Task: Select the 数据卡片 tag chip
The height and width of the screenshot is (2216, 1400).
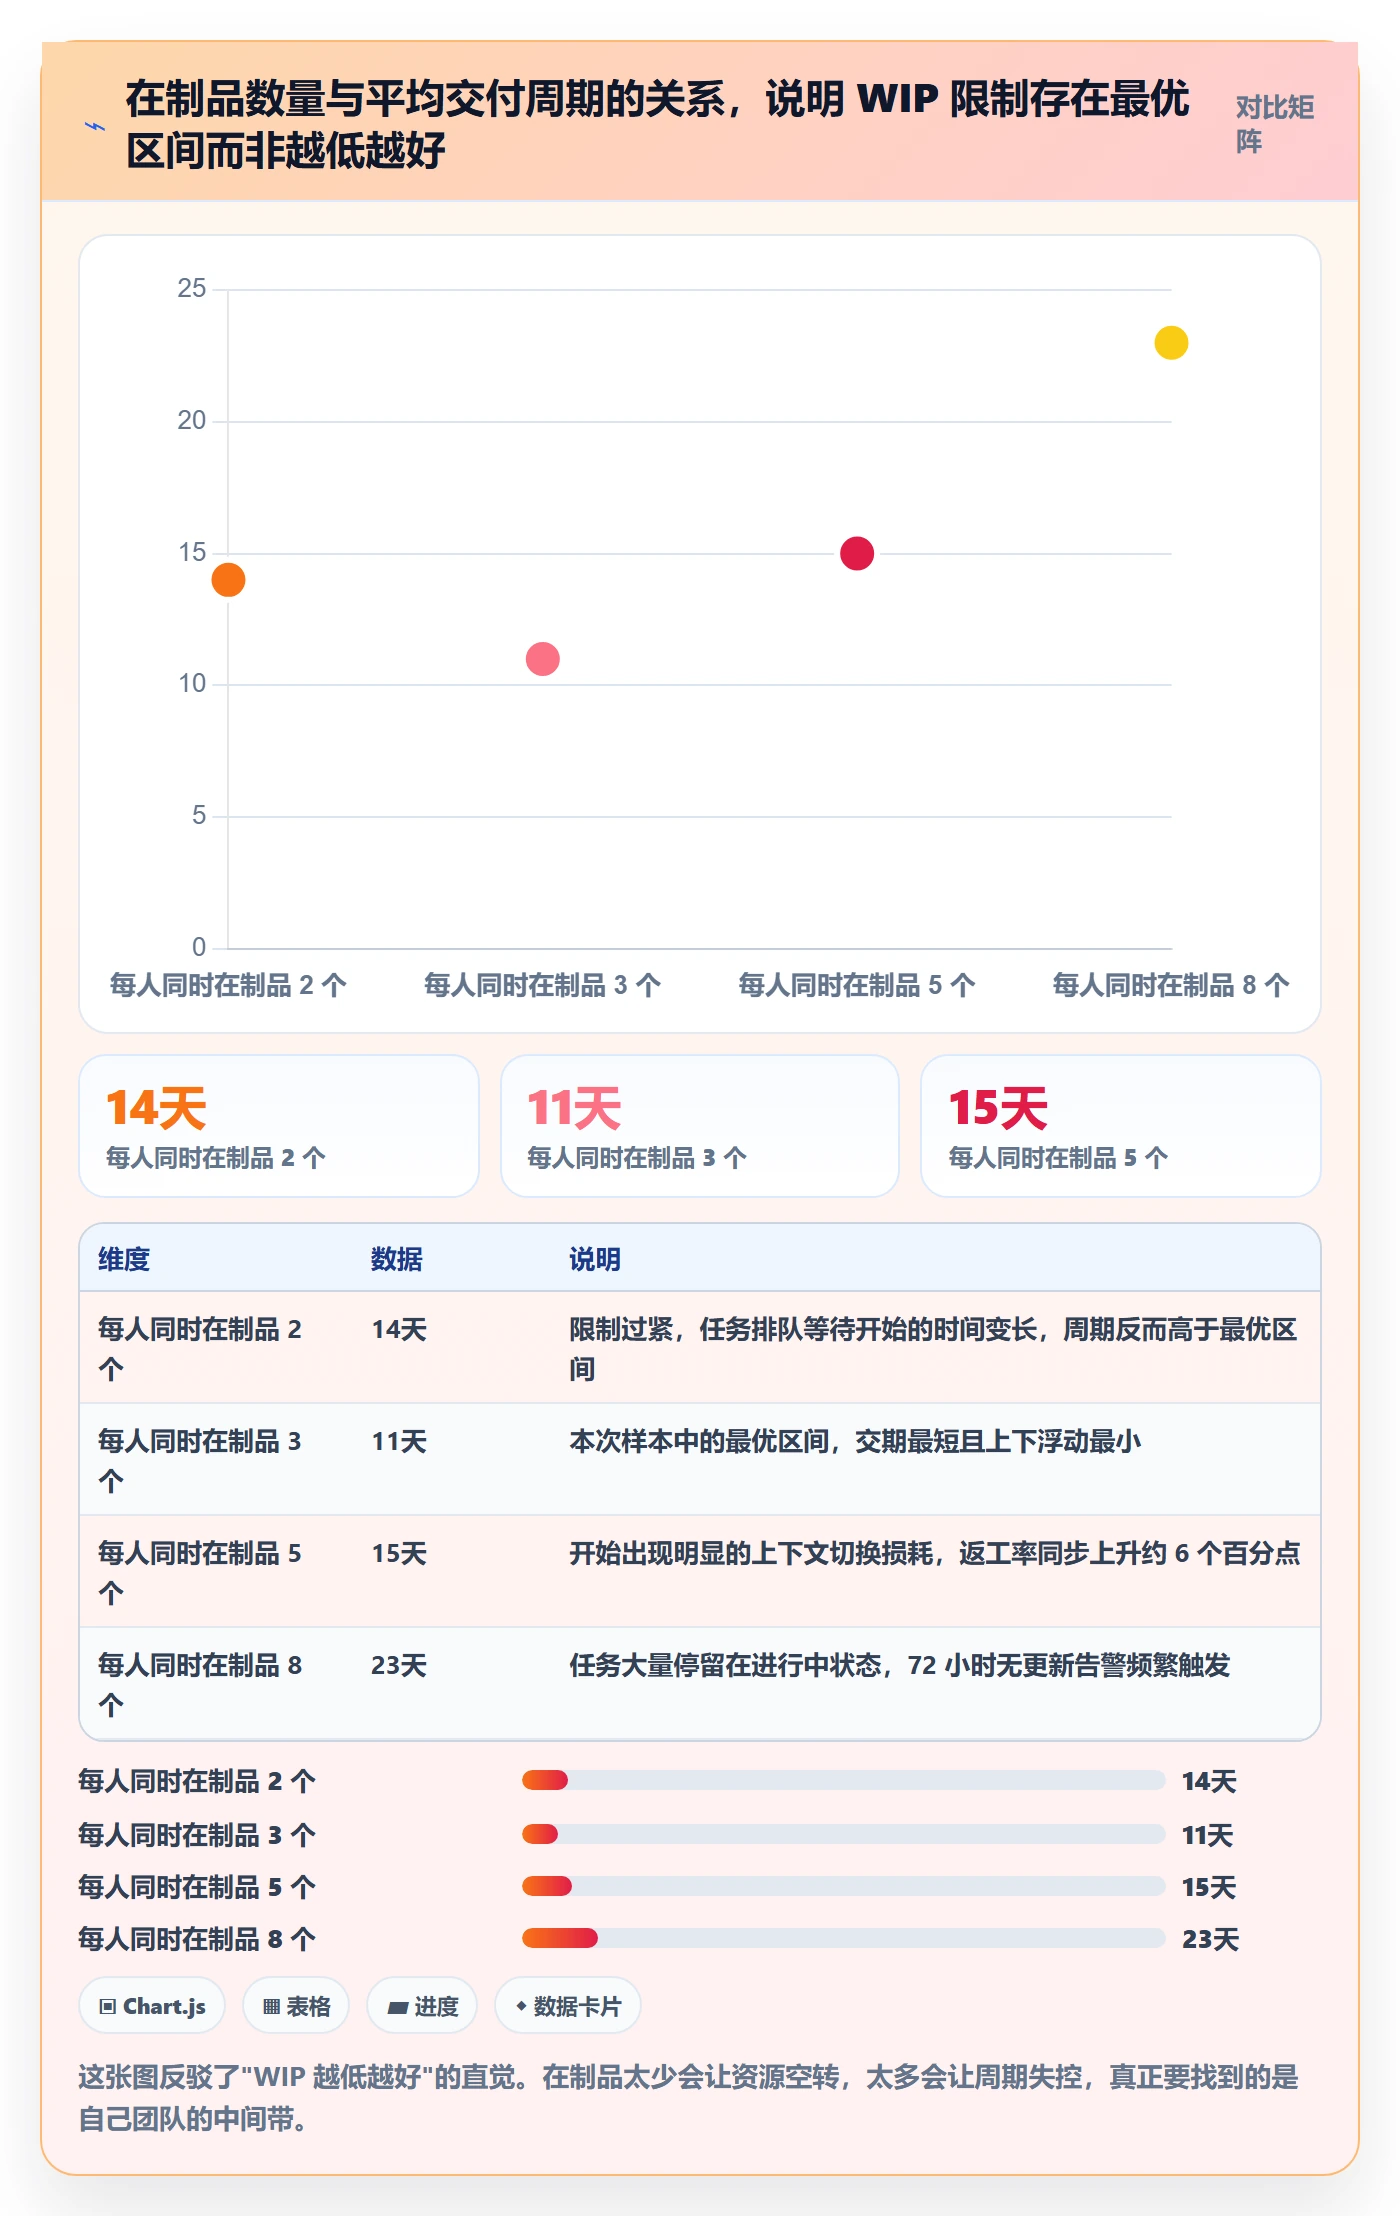Action: (568, 2006)
